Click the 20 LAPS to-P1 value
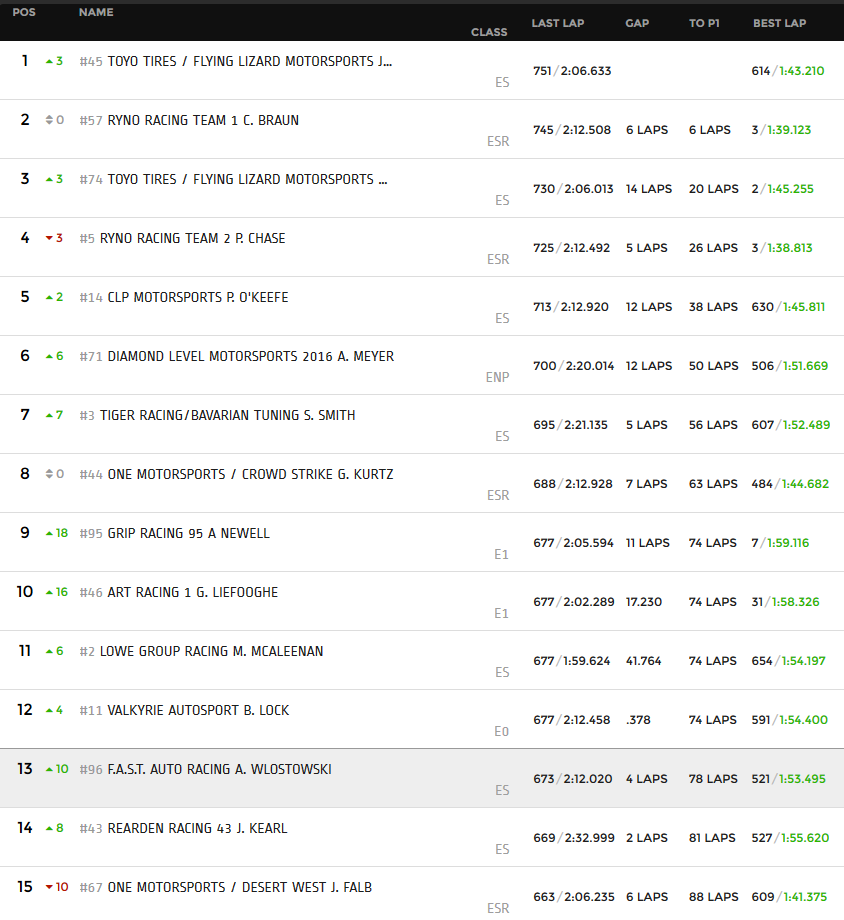 [x=714, y=189]
